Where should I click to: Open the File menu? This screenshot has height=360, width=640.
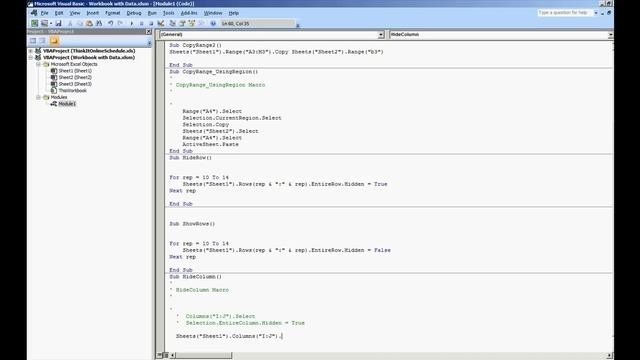(x=44, y=13)
